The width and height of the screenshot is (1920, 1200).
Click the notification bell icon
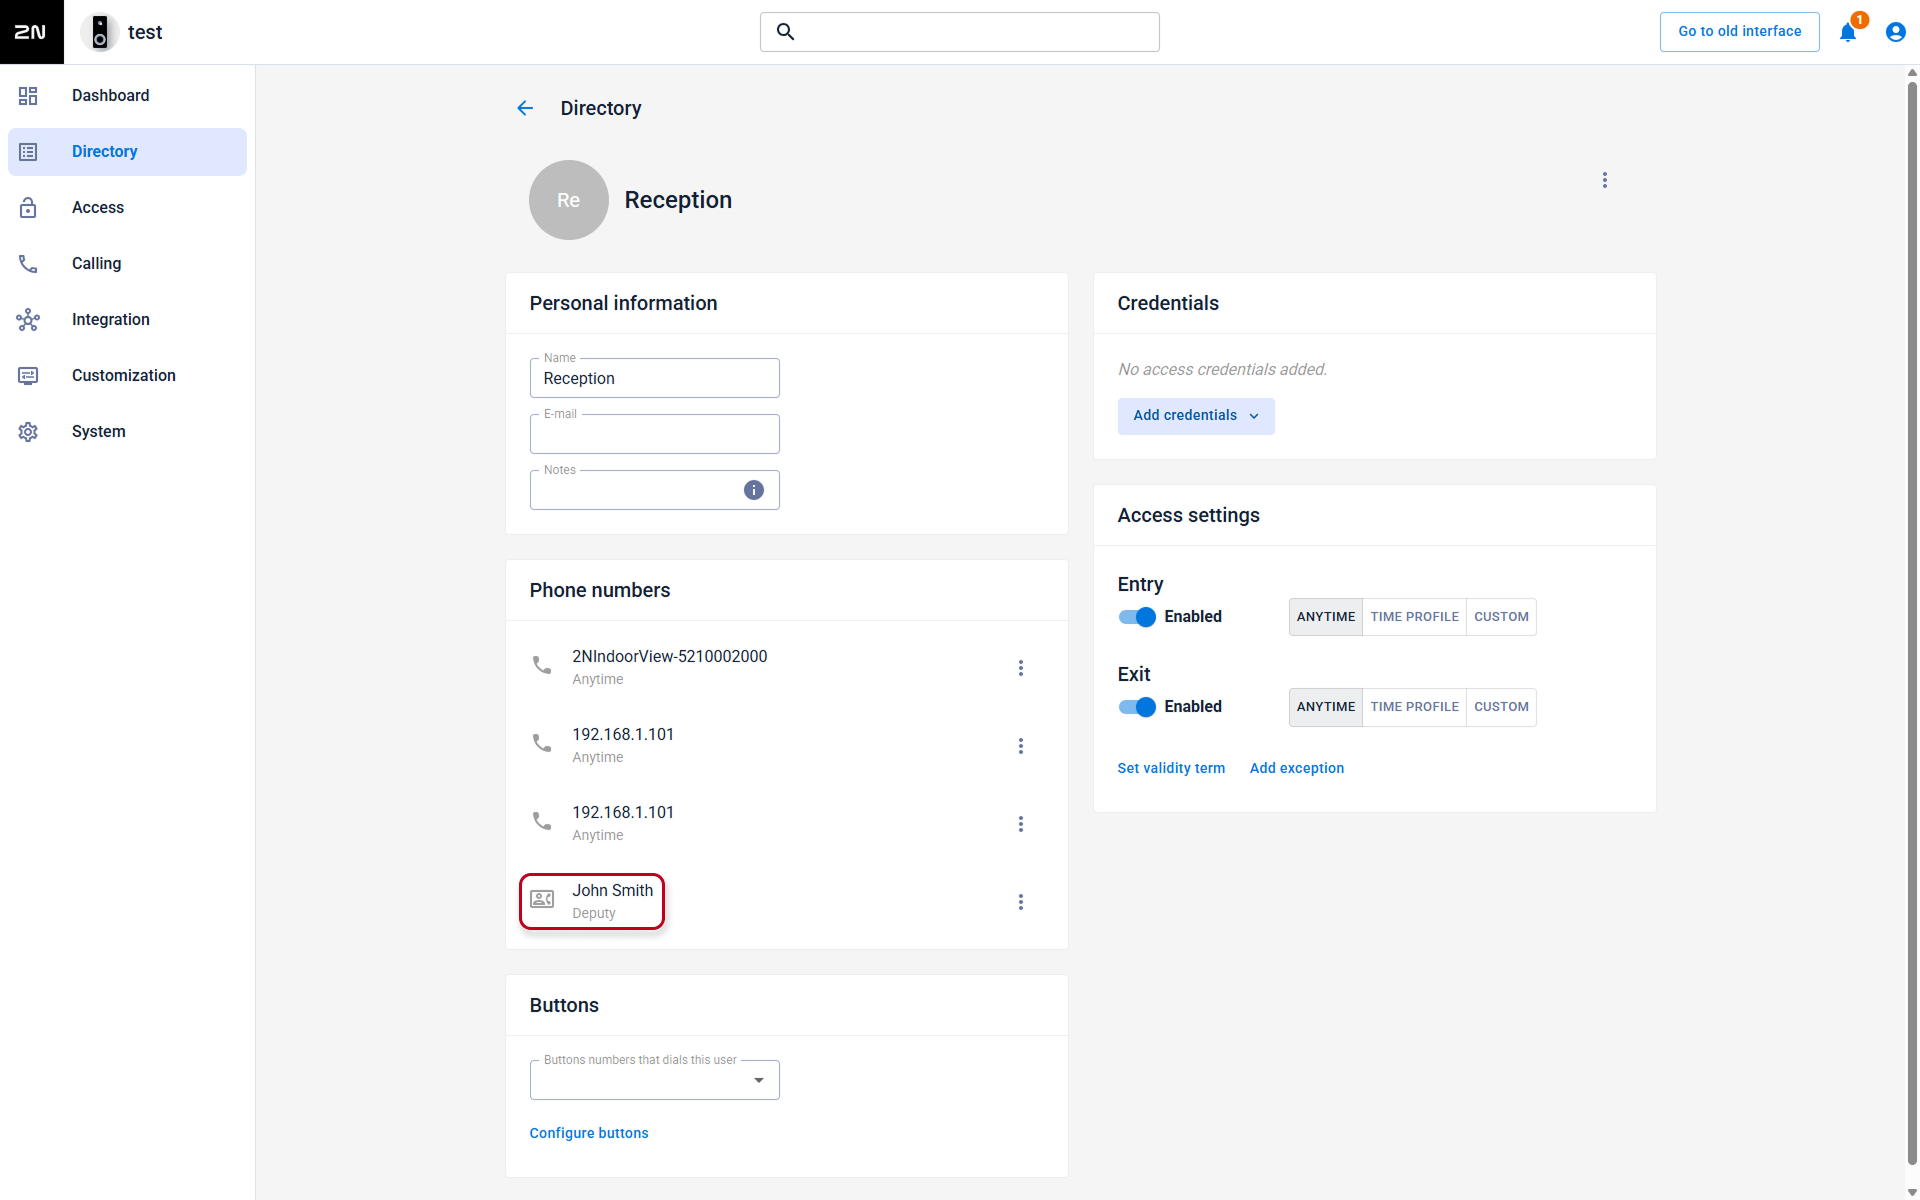[1848, 32]
